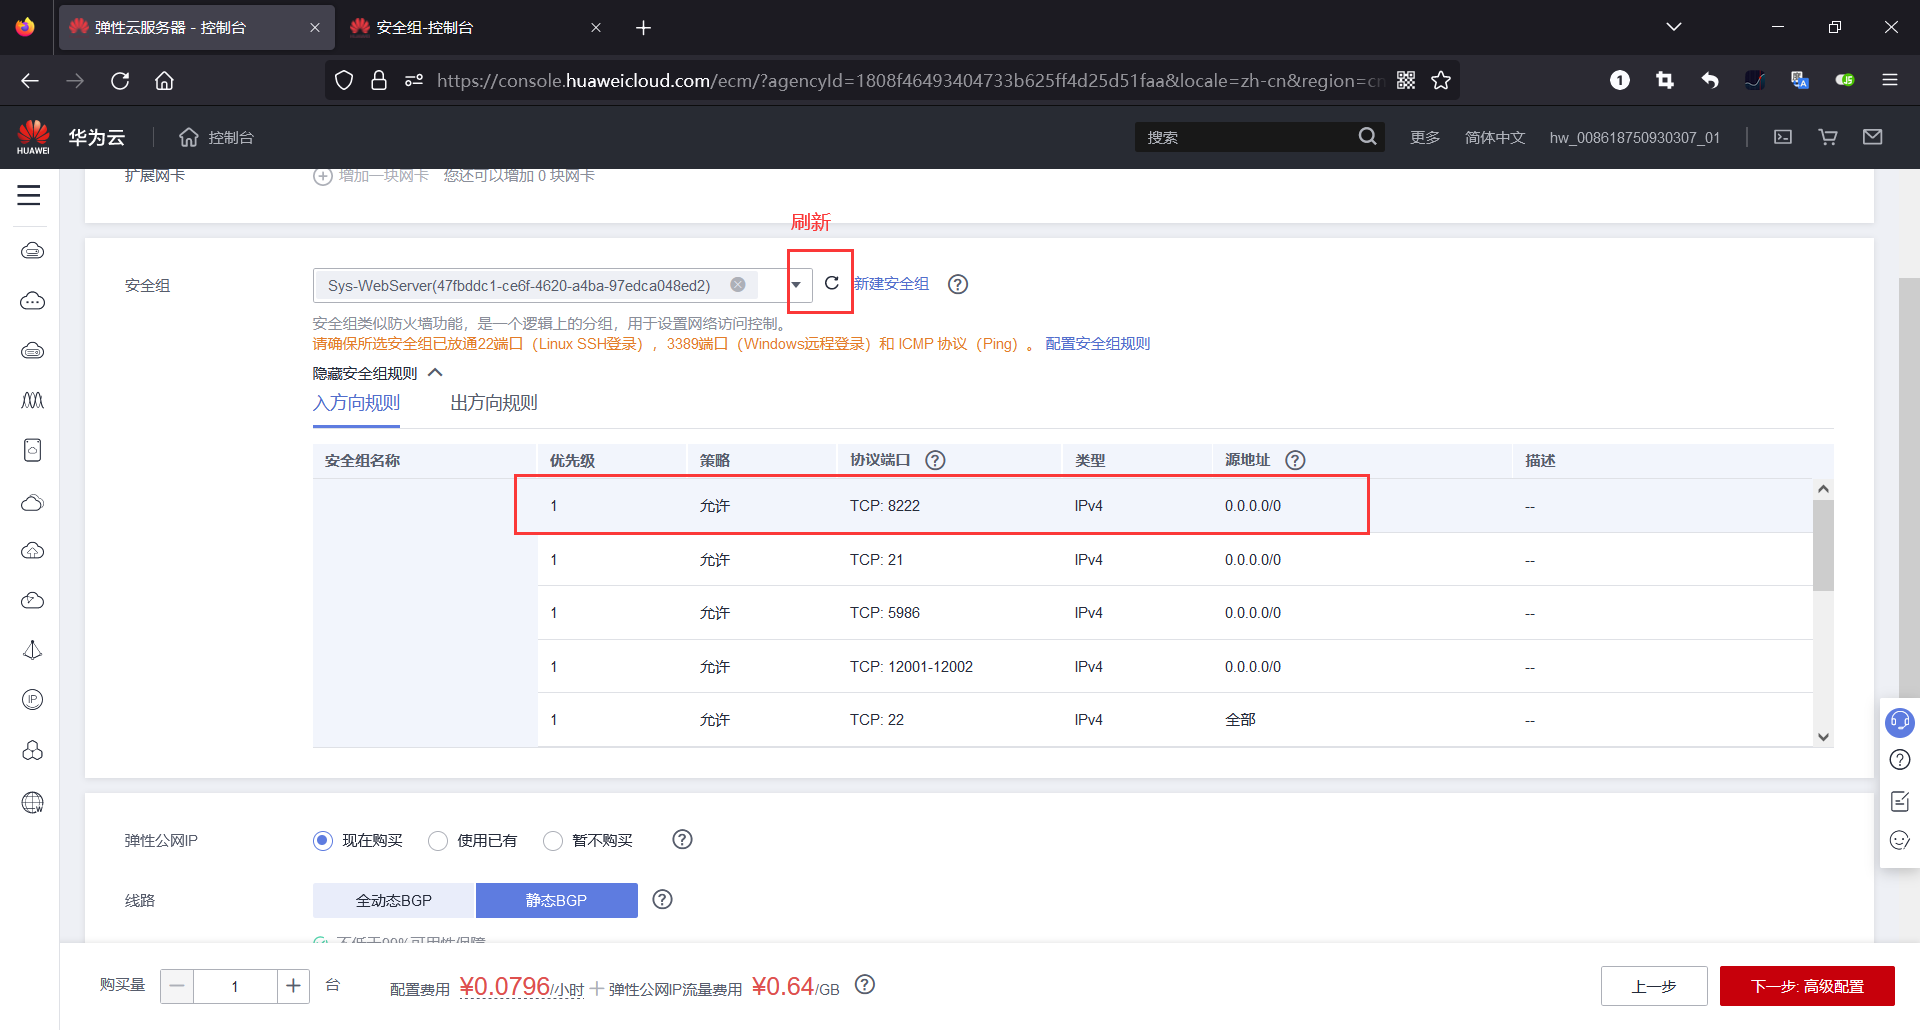
Task: Click the header search input field
Action: pyautogui.click(x=1245, y=137)
